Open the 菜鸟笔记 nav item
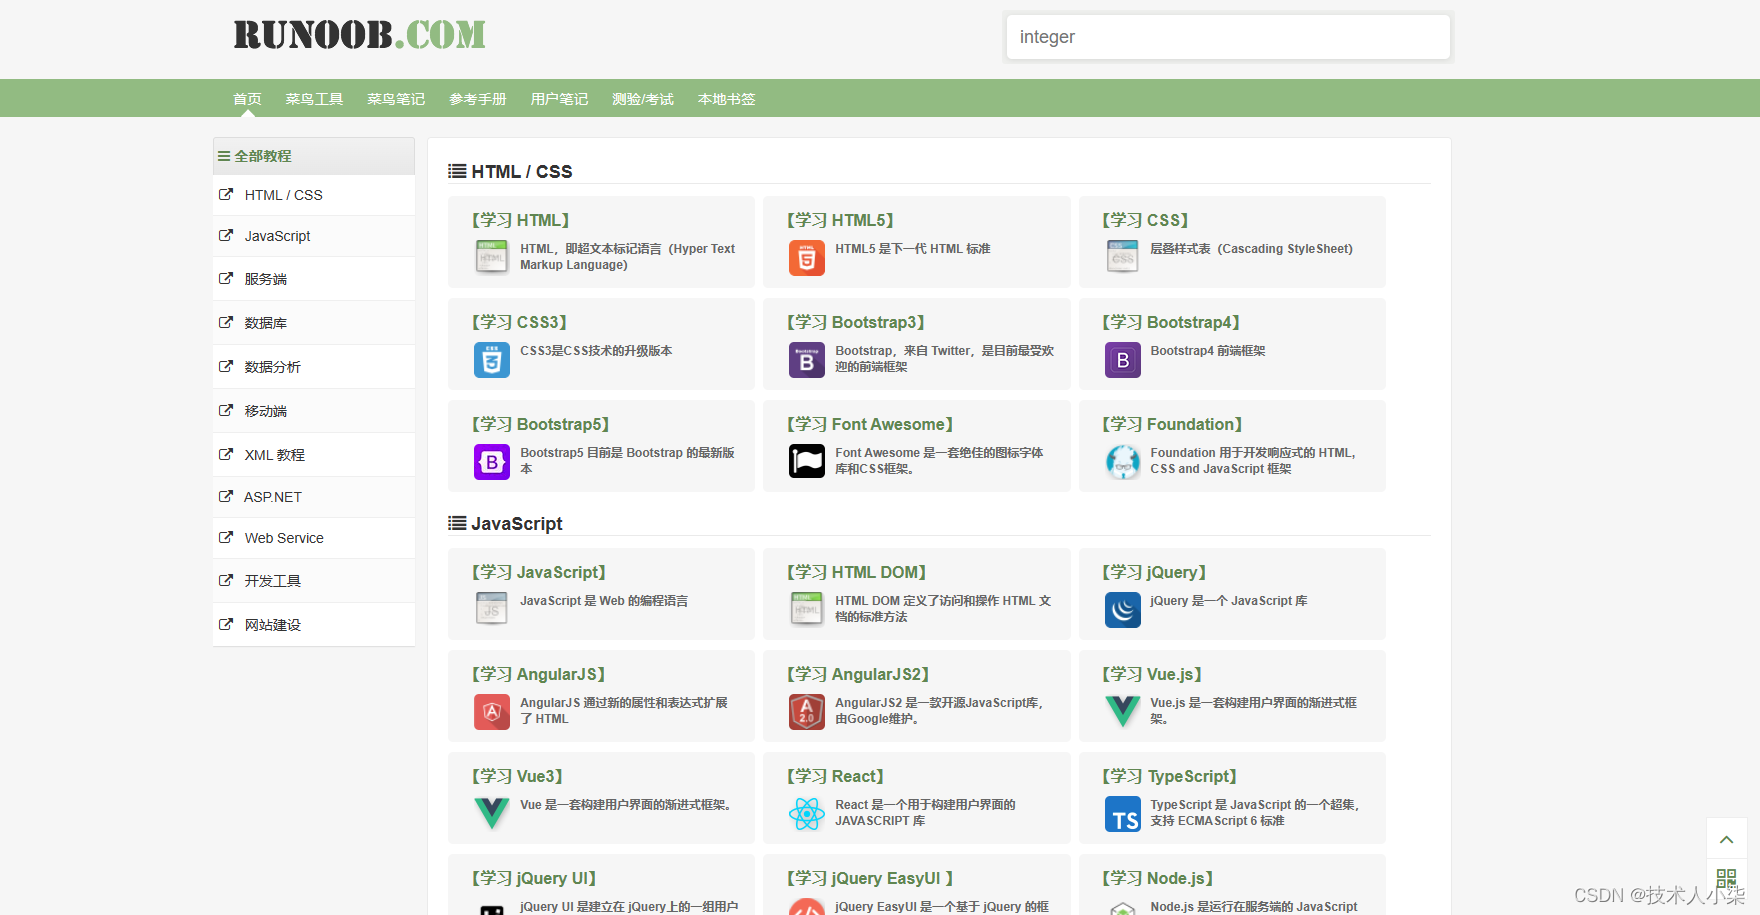Viewport: 1760px width, 915px height. [x=396, y=99]
